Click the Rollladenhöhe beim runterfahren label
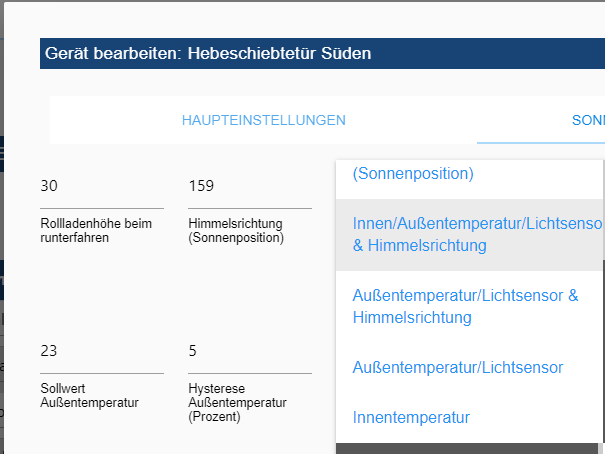Screen dimensions: 605x454 click(96, 231)
